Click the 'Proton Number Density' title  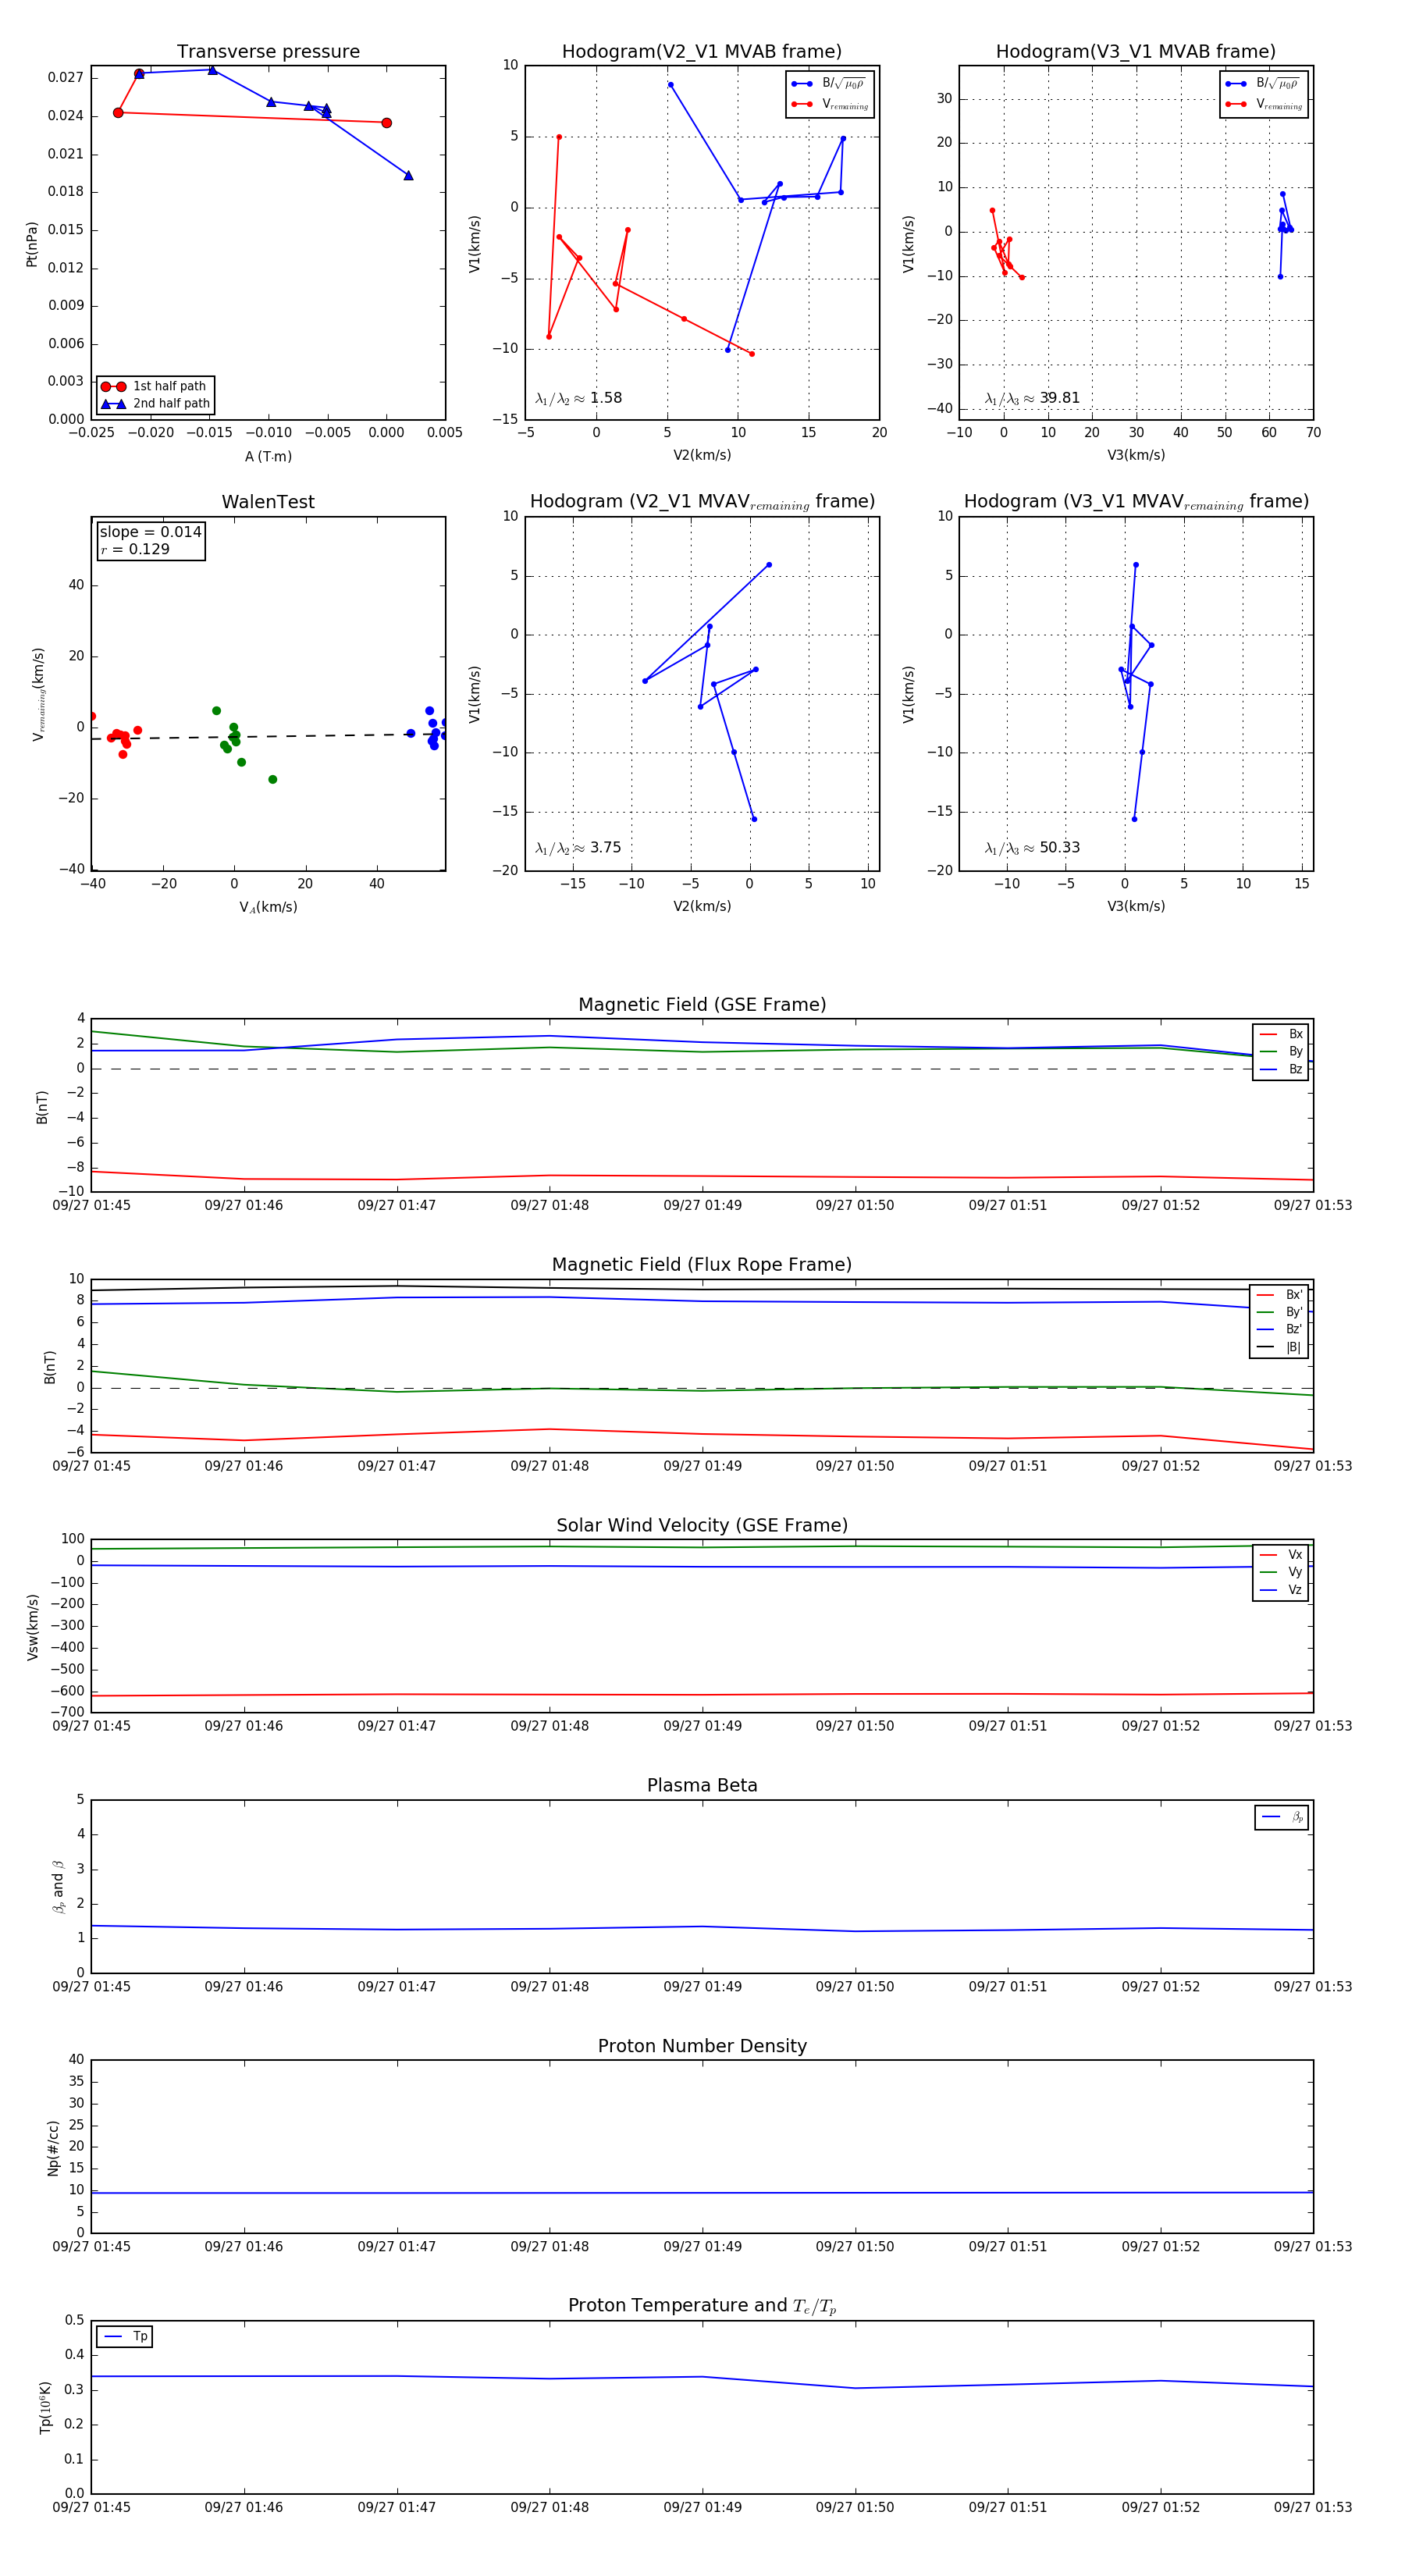(x=702, y=2046)
